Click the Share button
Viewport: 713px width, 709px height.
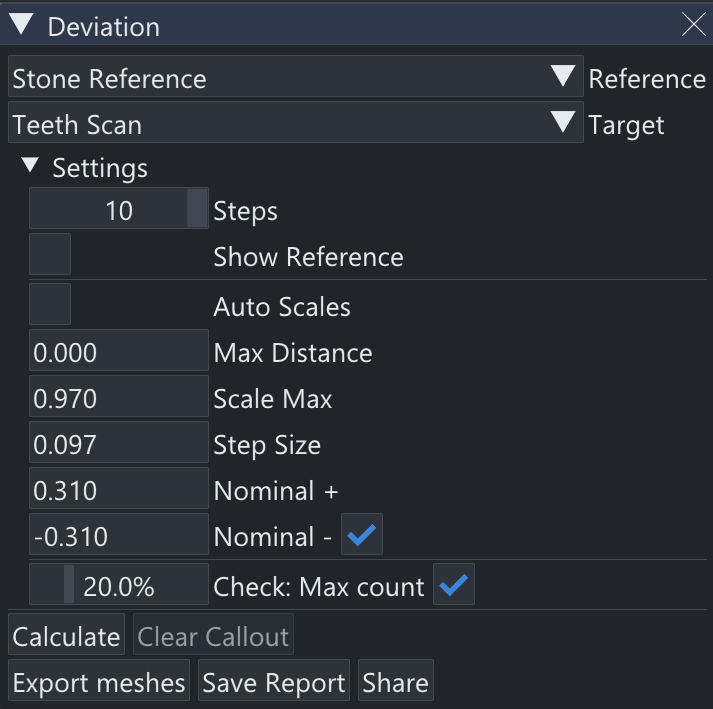click(x=395, y=683)
